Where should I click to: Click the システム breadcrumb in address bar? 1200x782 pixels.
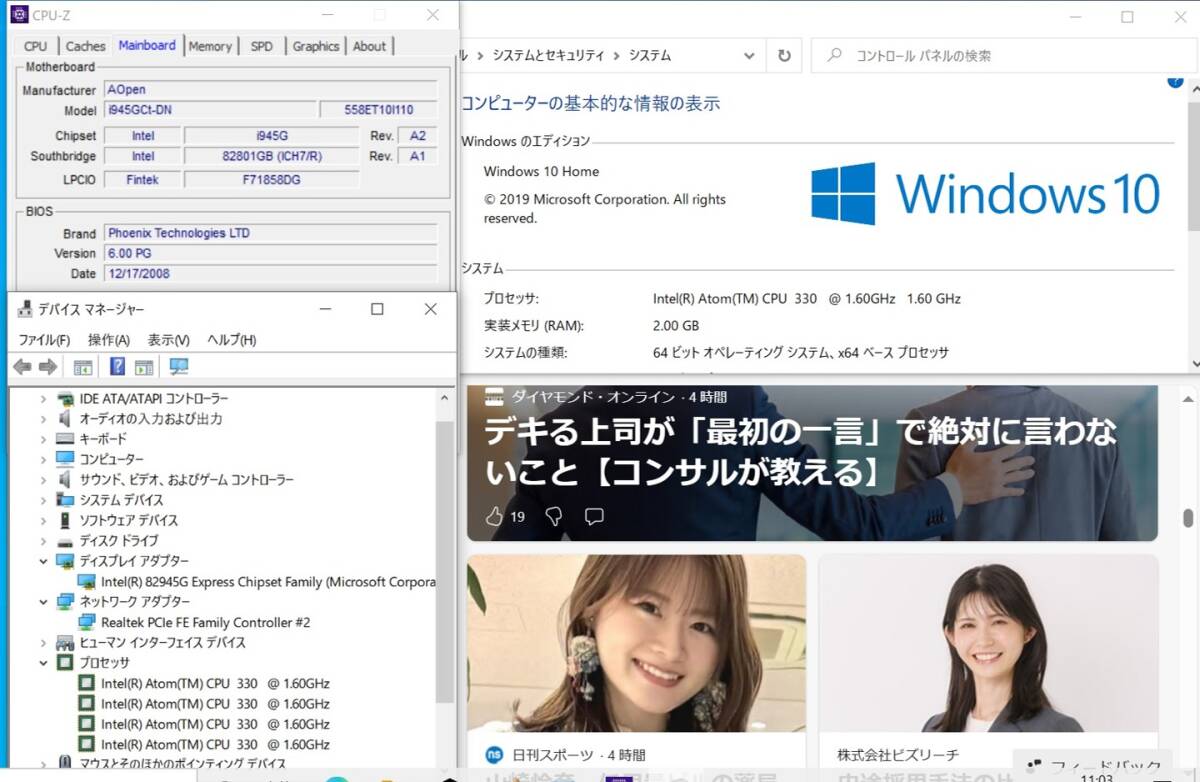coord(650,56)
